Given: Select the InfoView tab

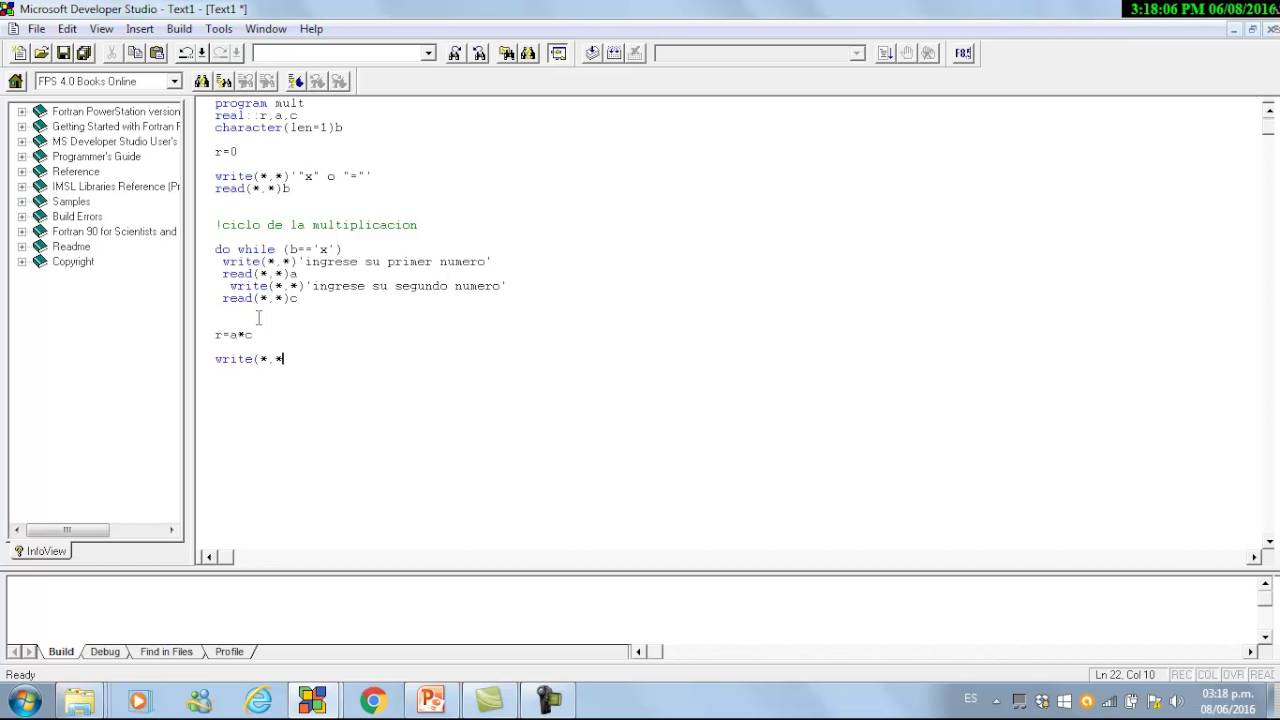Looking at the screenshot, I should point(40,551).
